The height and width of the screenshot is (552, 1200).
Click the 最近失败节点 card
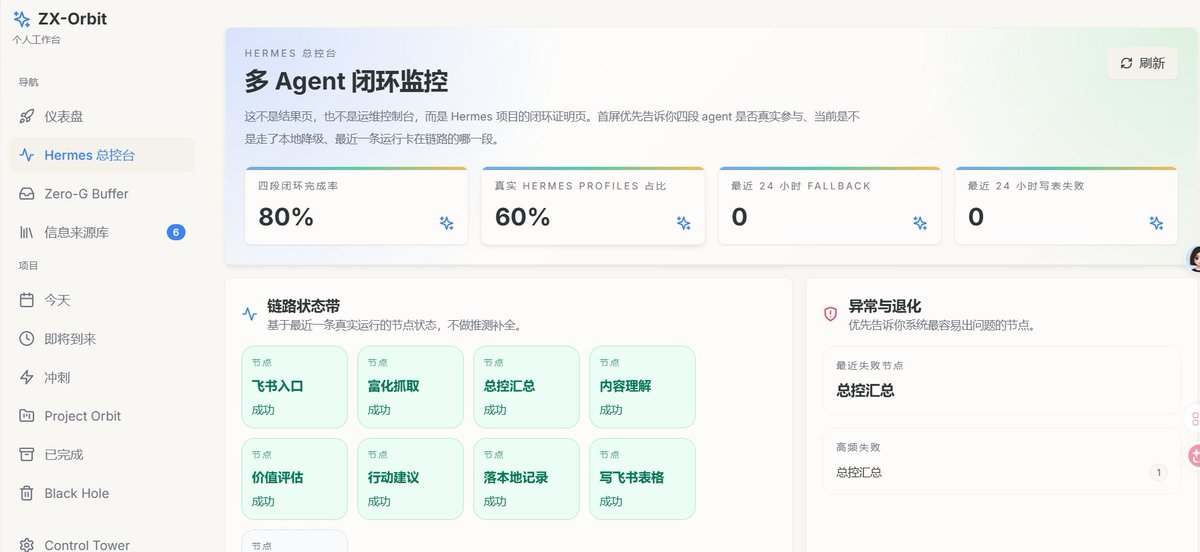coord(1001,380)
